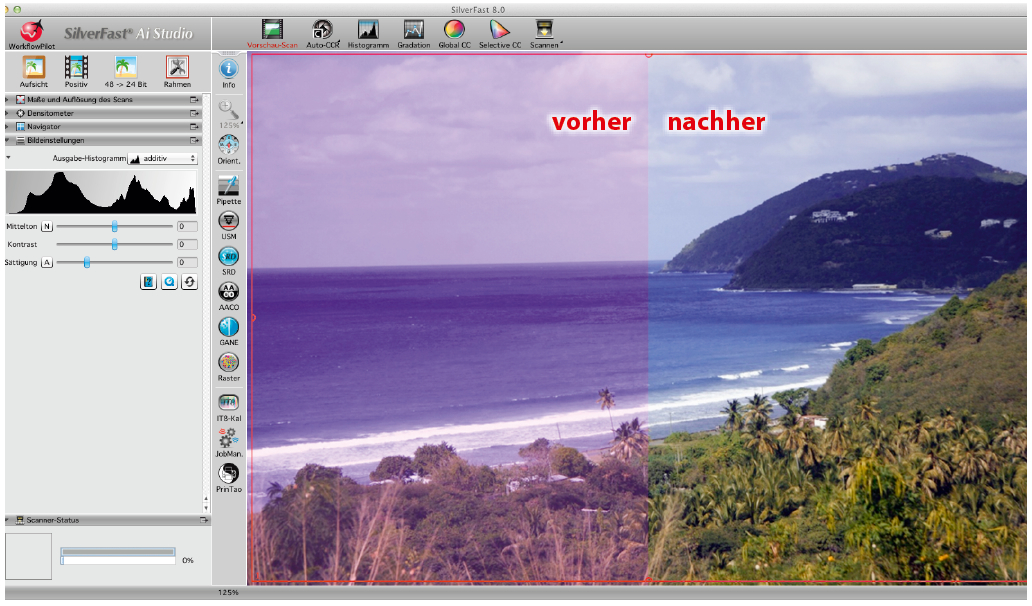Open IT8-Kal calibration
The image size is (1032, 606).
pyautogui.click(x=228, y=407)
